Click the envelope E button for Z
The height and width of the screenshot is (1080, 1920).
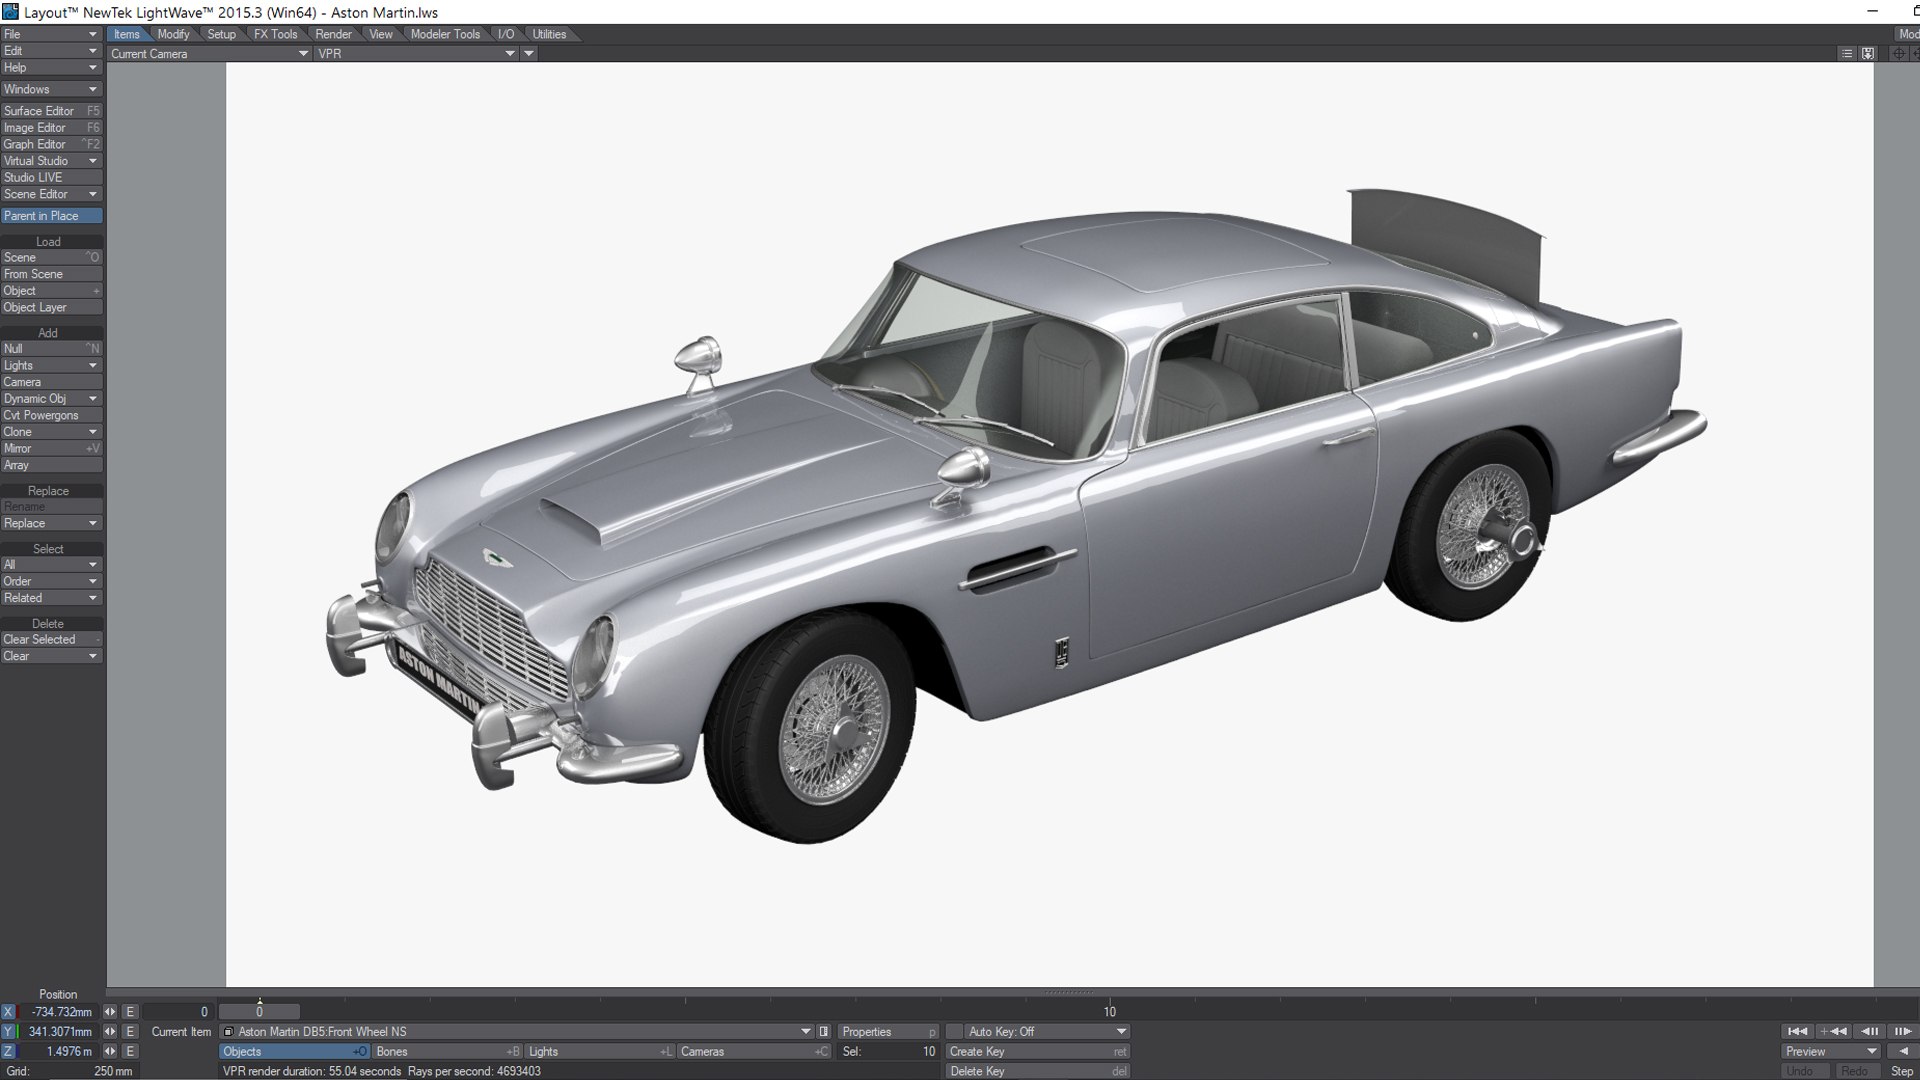130,1051
